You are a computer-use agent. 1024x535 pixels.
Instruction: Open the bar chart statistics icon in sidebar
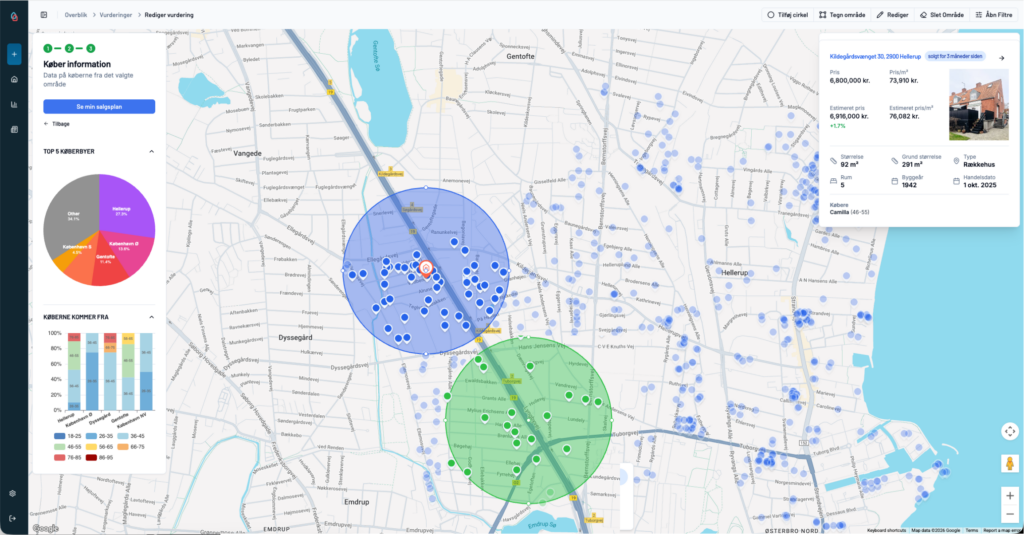14,104
